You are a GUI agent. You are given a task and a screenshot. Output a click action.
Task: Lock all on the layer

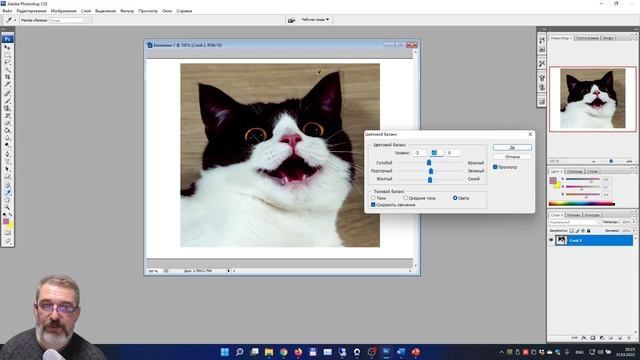[589, 231]
